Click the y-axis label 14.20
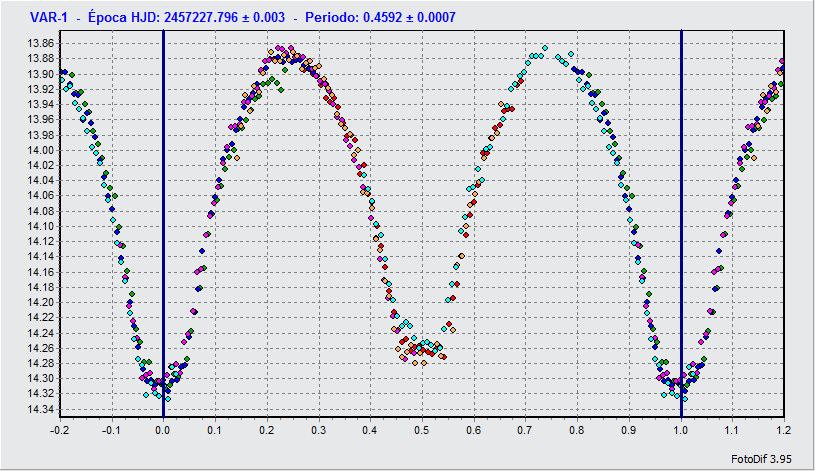815x471 pixels. point(40,303)
